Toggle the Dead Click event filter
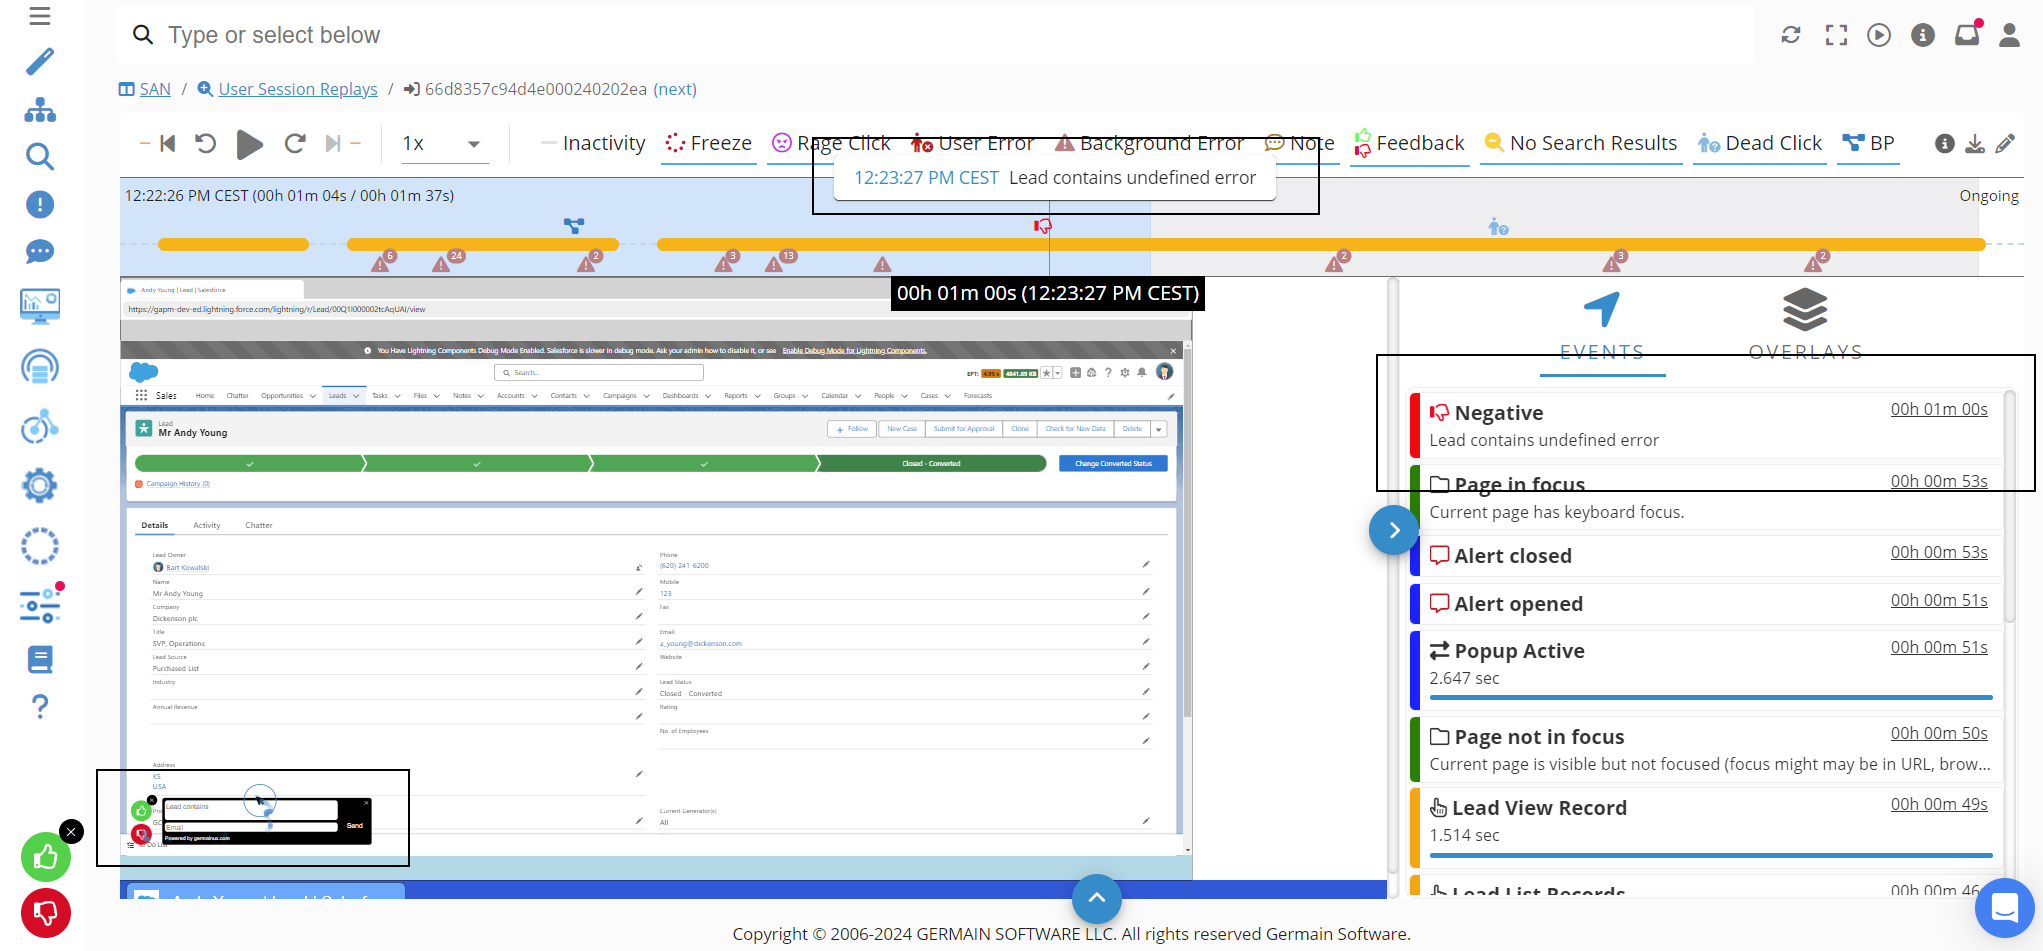Screen dimensions: 2043x951 [x=1760, y=144]
